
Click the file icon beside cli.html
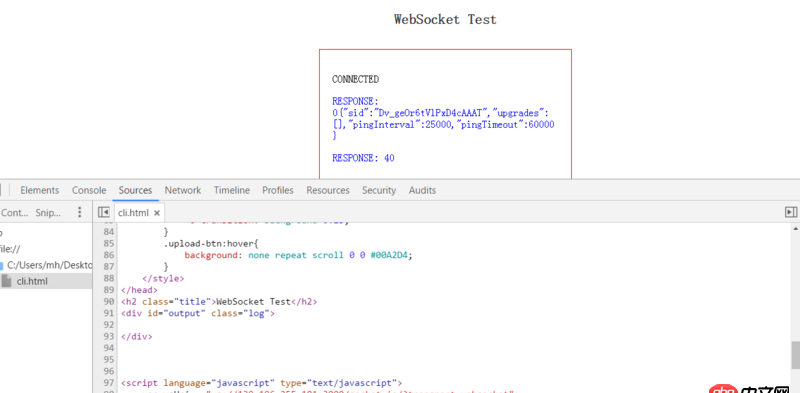click(7, 281)
